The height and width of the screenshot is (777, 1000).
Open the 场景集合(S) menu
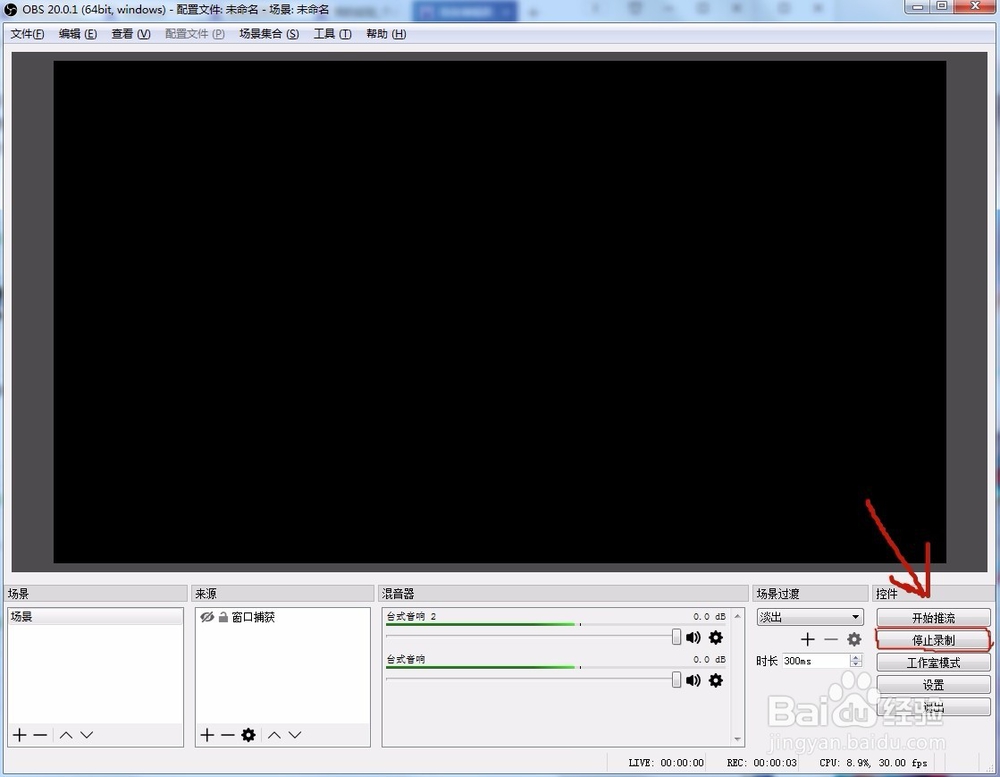pyautogui.click(x=269, y=34)
